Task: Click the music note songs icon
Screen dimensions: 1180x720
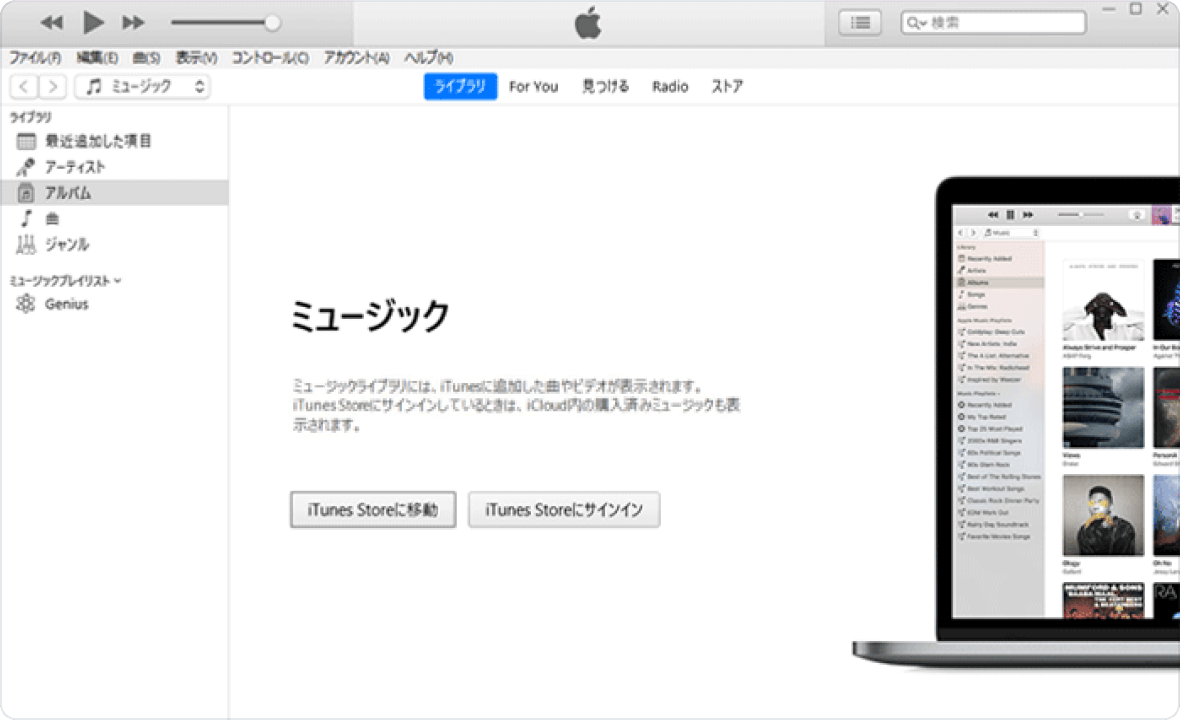Action: 26,219
